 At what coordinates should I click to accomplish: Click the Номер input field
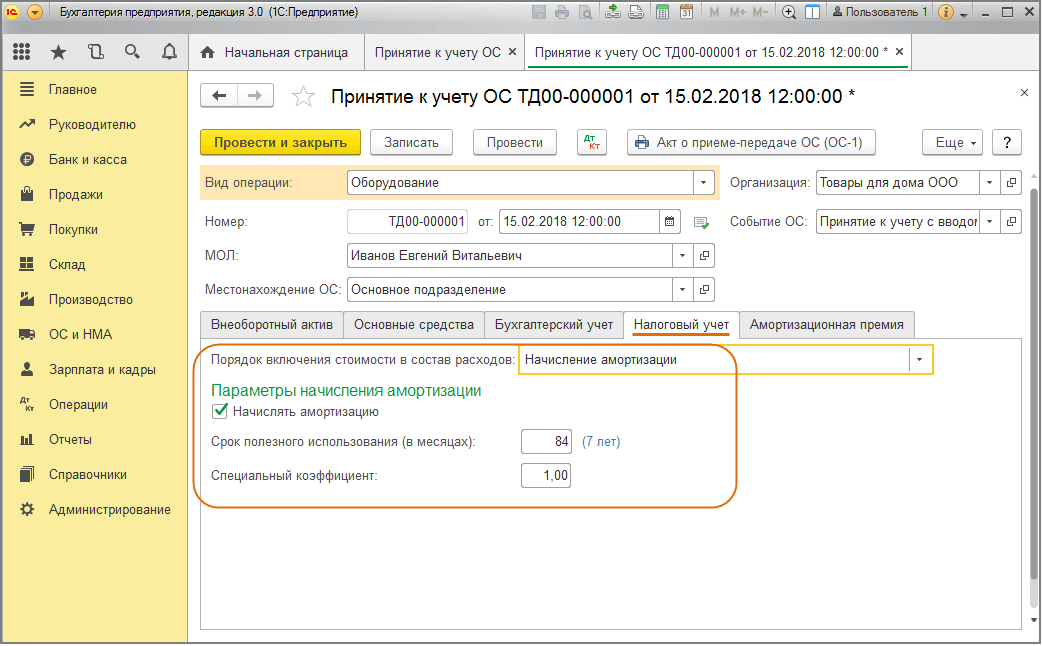(407, 221)
